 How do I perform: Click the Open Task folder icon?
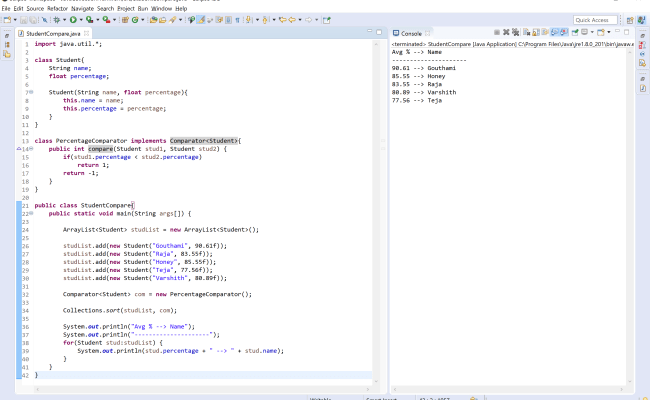[x=162, y=20]
